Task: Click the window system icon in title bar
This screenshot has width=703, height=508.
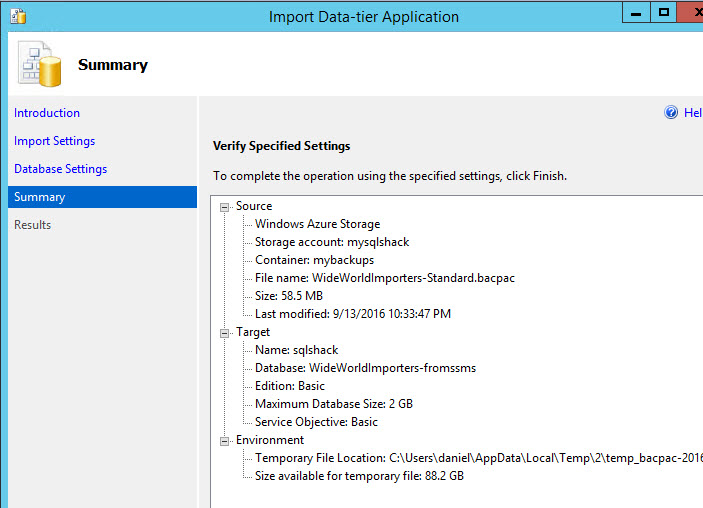Action: [17, 16]
